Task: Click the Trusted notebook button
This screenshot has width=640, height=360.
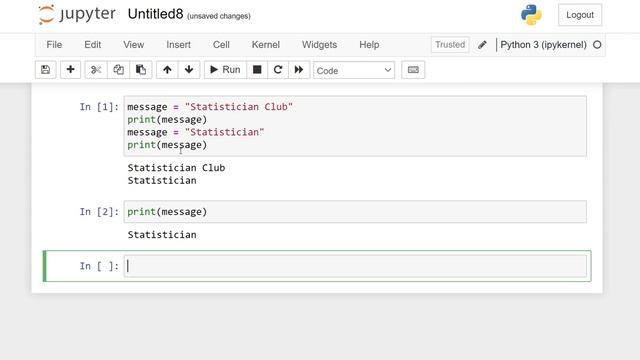Action: (450, 44)
